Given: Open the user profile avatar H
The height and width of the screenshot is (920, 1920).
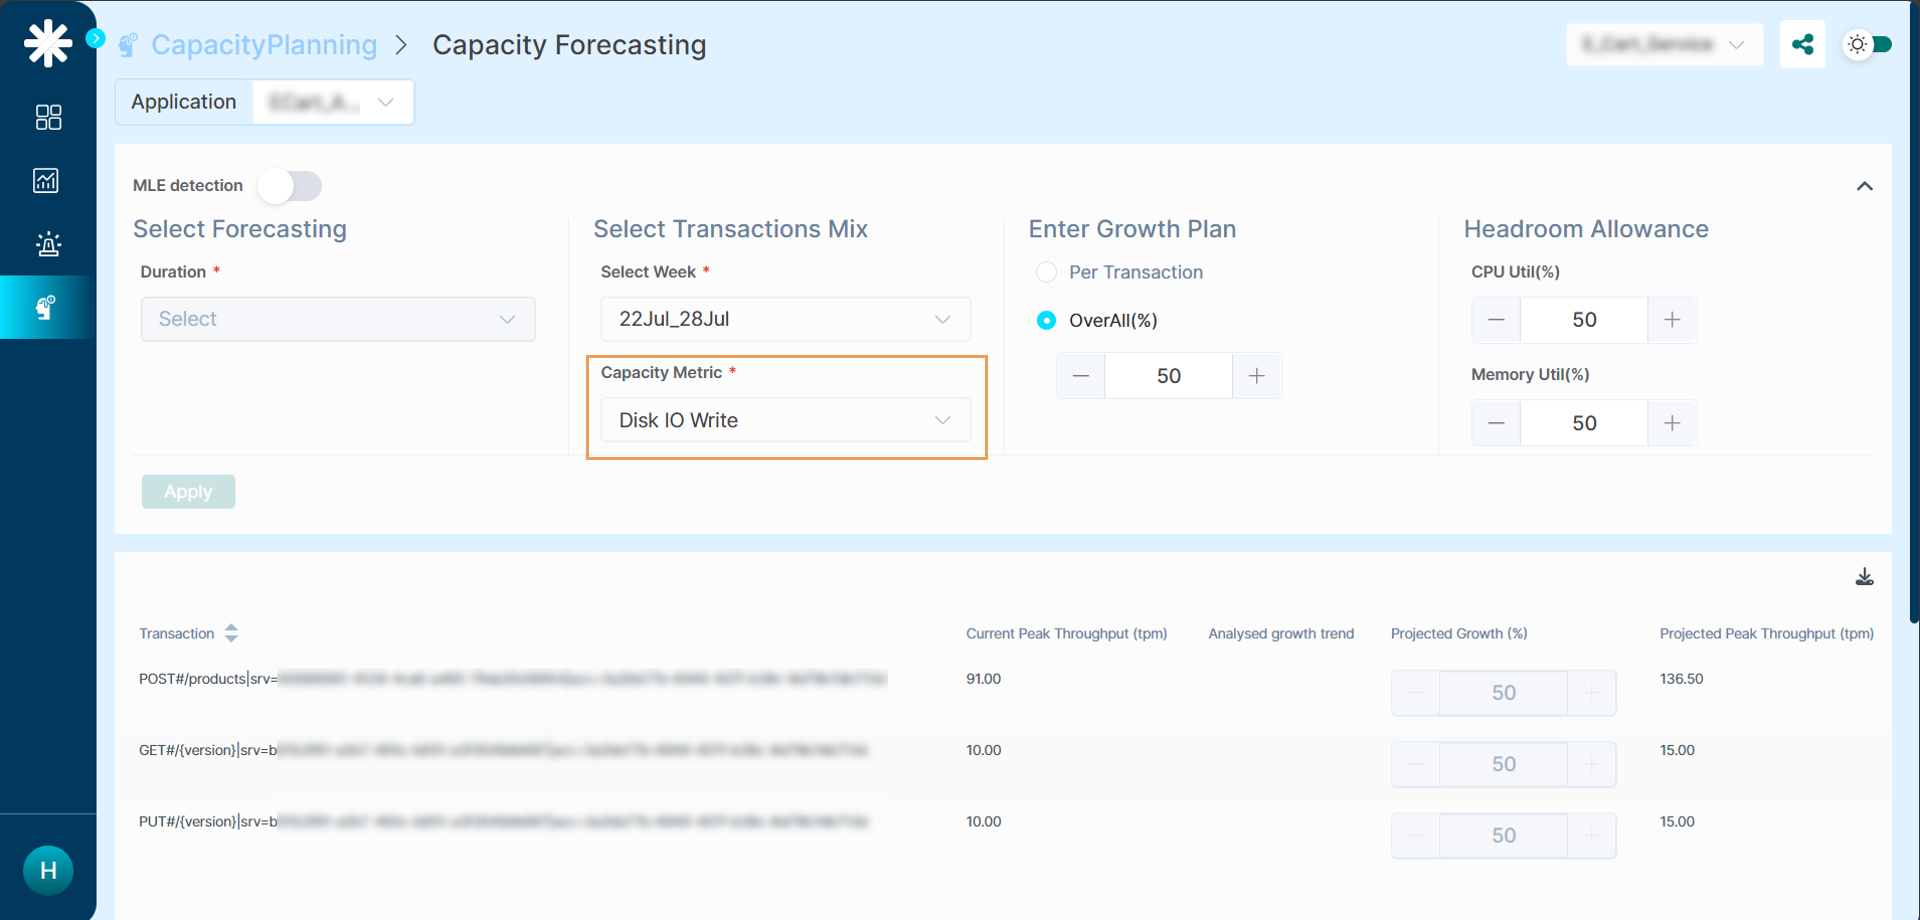Looking at the screenshot, I should point(48,870).
